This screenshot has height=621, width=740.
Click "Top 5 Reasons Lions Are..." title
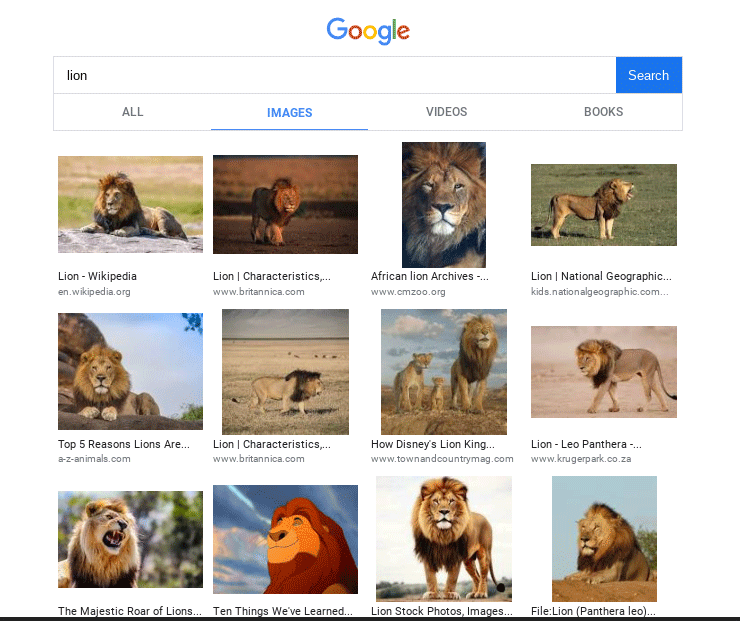tap(124, 444)
